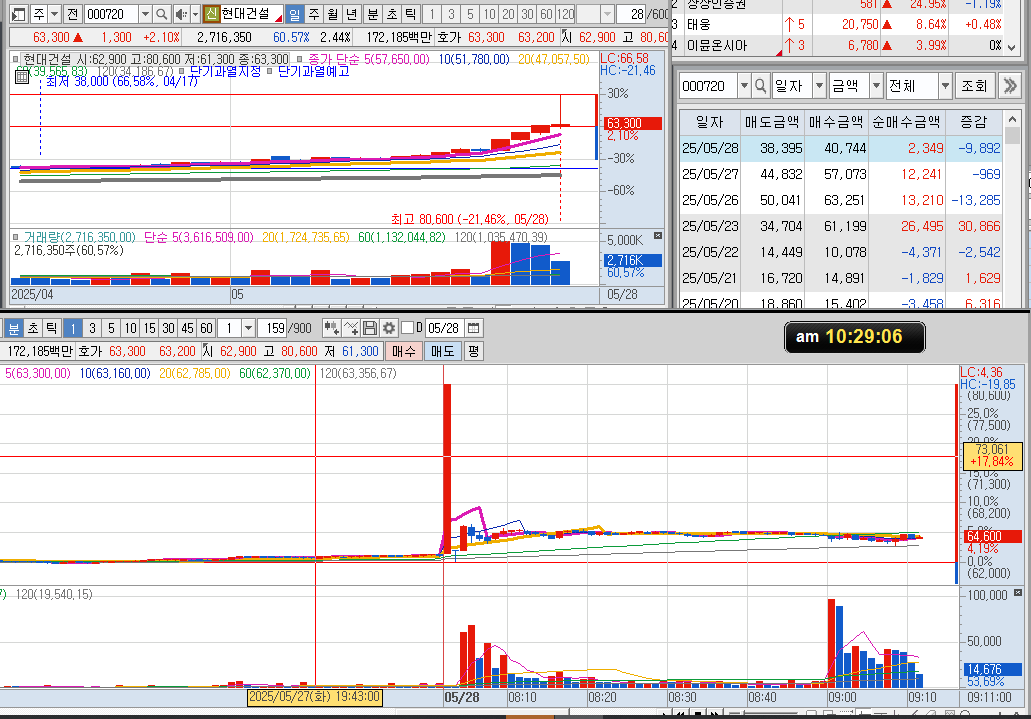1031x719 pixels.
Task: Select 60-minute interval in lower chart
Action: (206, 328)
